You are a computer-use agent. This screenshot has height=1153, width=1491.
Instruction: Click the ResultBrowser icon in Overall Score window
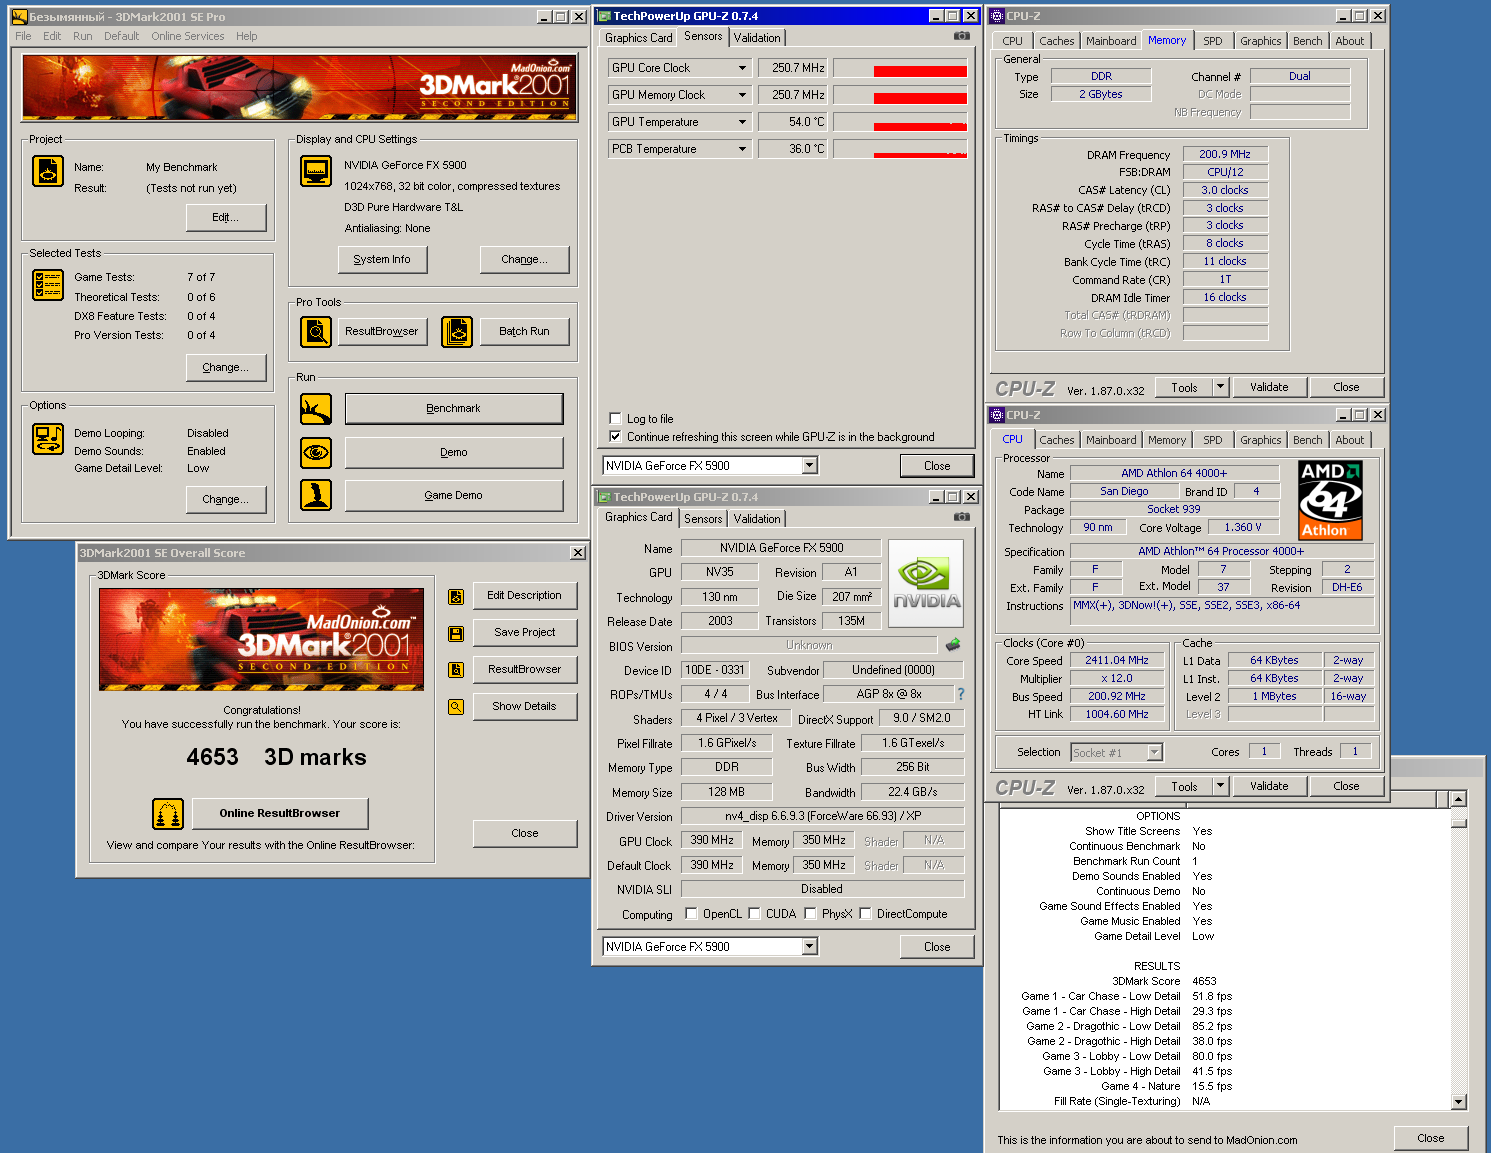point(456,670)
